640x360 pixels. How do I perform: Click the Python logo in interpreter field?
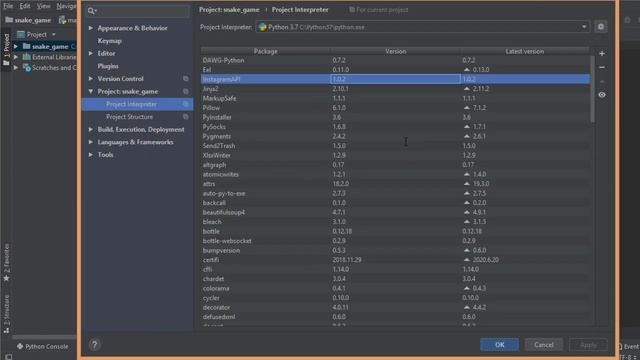pyautogui.click(x=262, y=27)
